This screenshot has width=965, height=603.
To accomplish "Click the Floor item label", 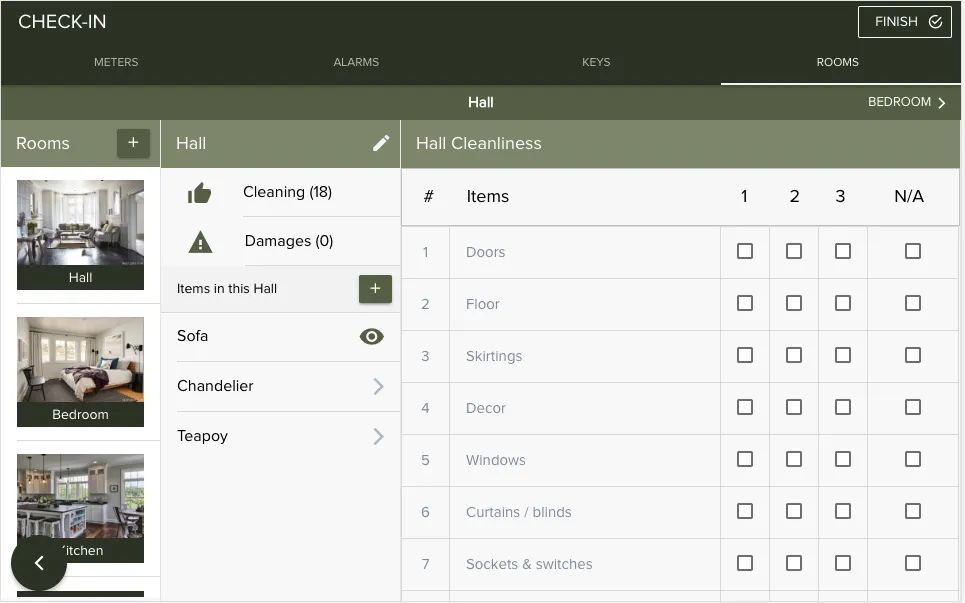I will pyautogui.click(x=482, y=304).
